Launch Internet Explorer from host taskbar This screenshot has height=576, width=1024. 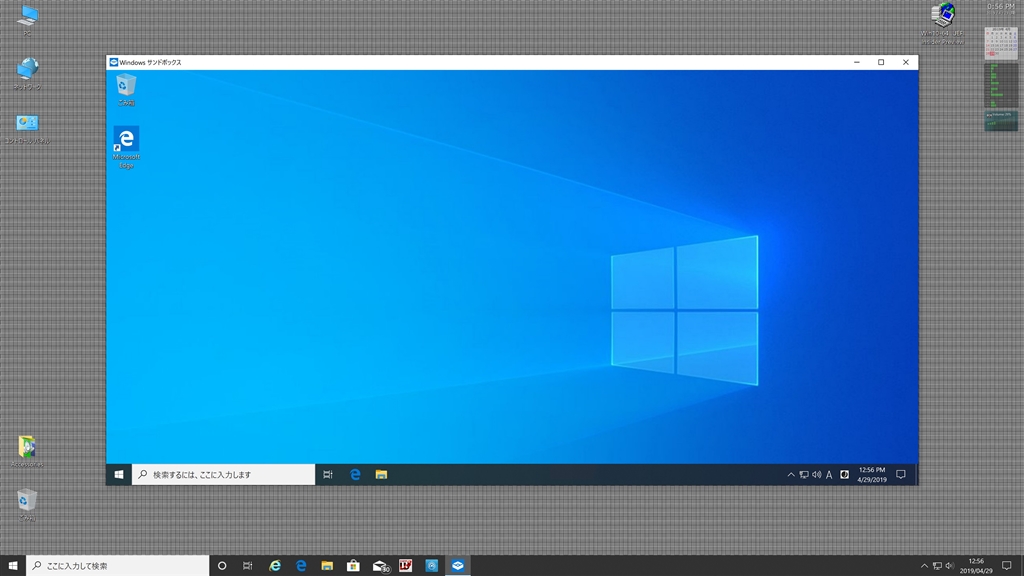(275, 566)
